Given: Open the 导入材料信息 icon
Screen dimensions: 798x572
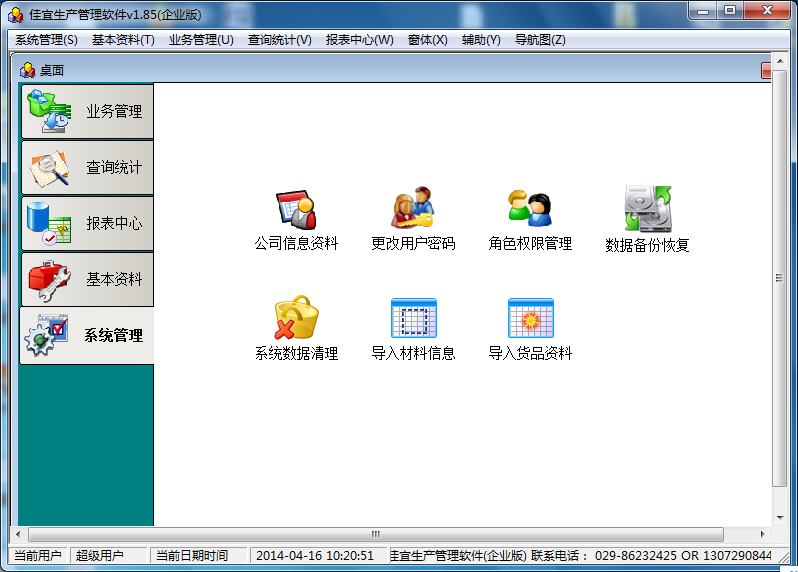Looking at the screenshot, I should [413, 328].
